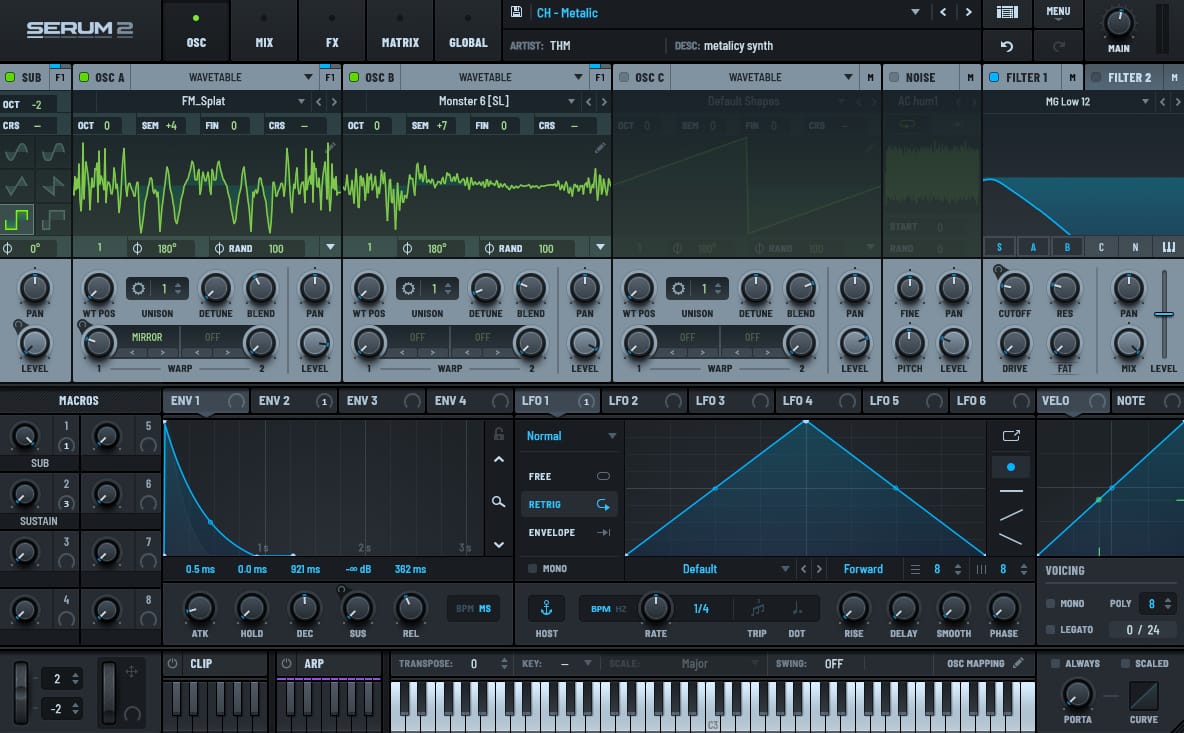Select the ENV 2 tab

(294, 401)
